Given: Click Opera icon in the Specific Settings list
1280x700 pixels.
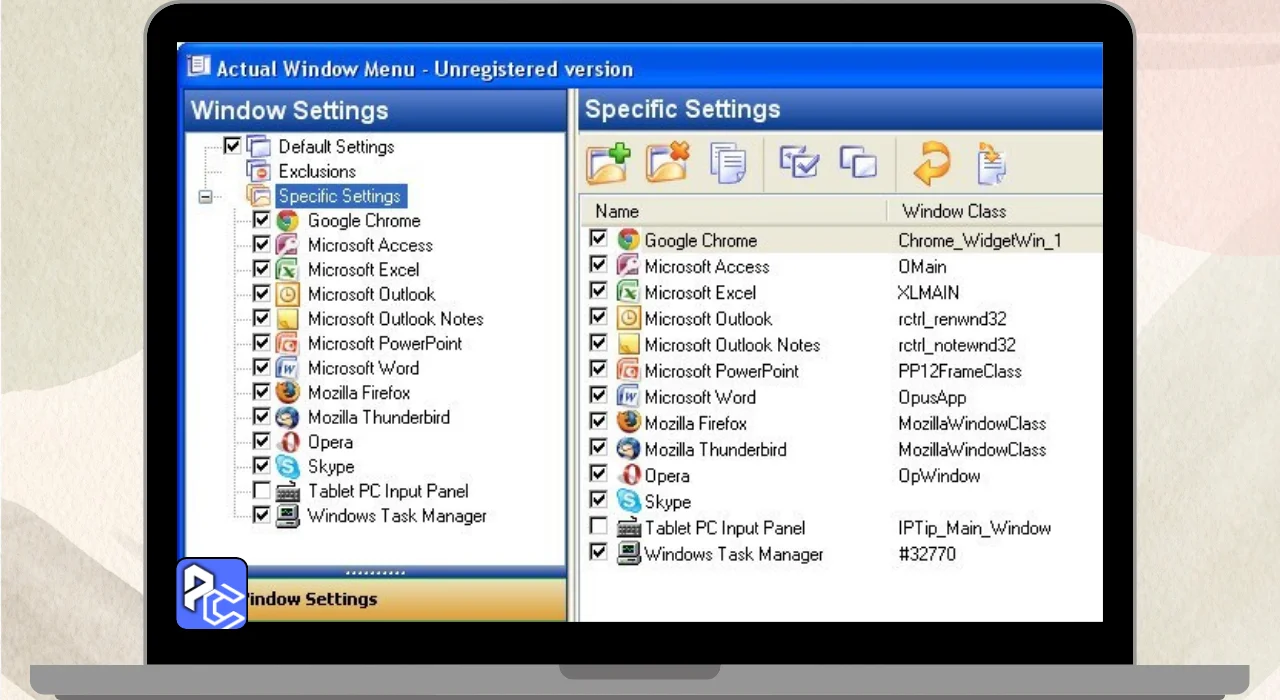Looking at the screenshot, I should tap(630, 475).
